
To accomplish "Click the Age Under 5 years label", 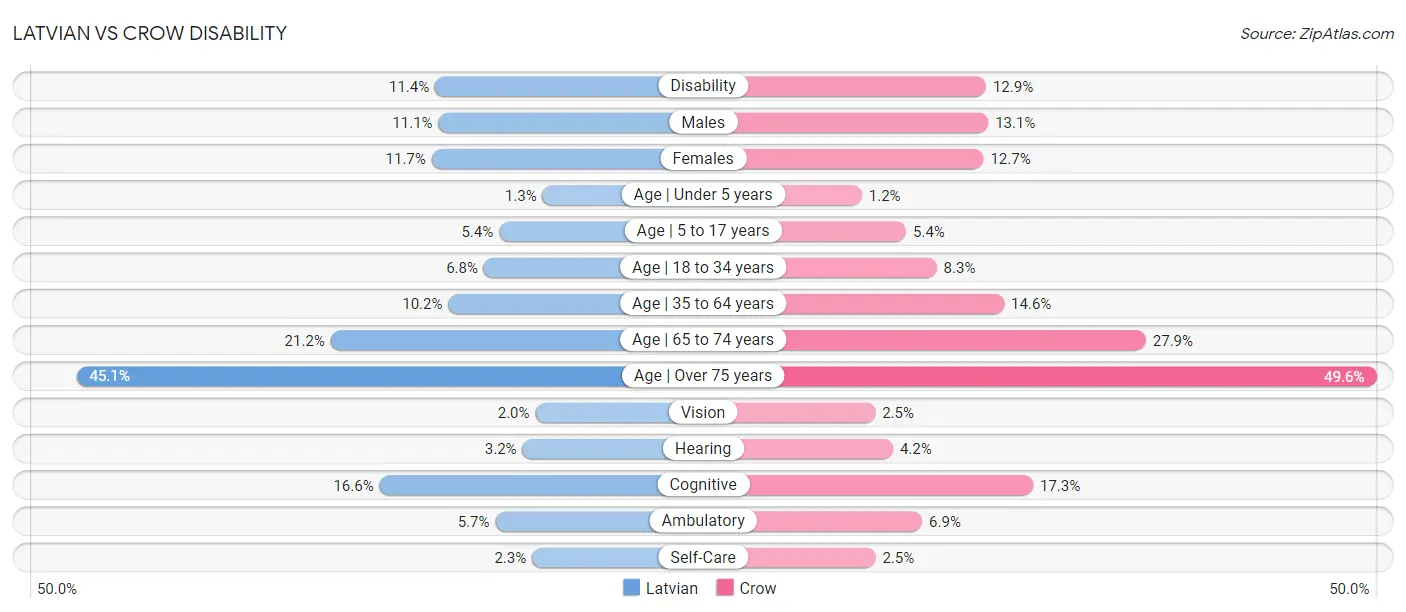I will click(703, 195).
